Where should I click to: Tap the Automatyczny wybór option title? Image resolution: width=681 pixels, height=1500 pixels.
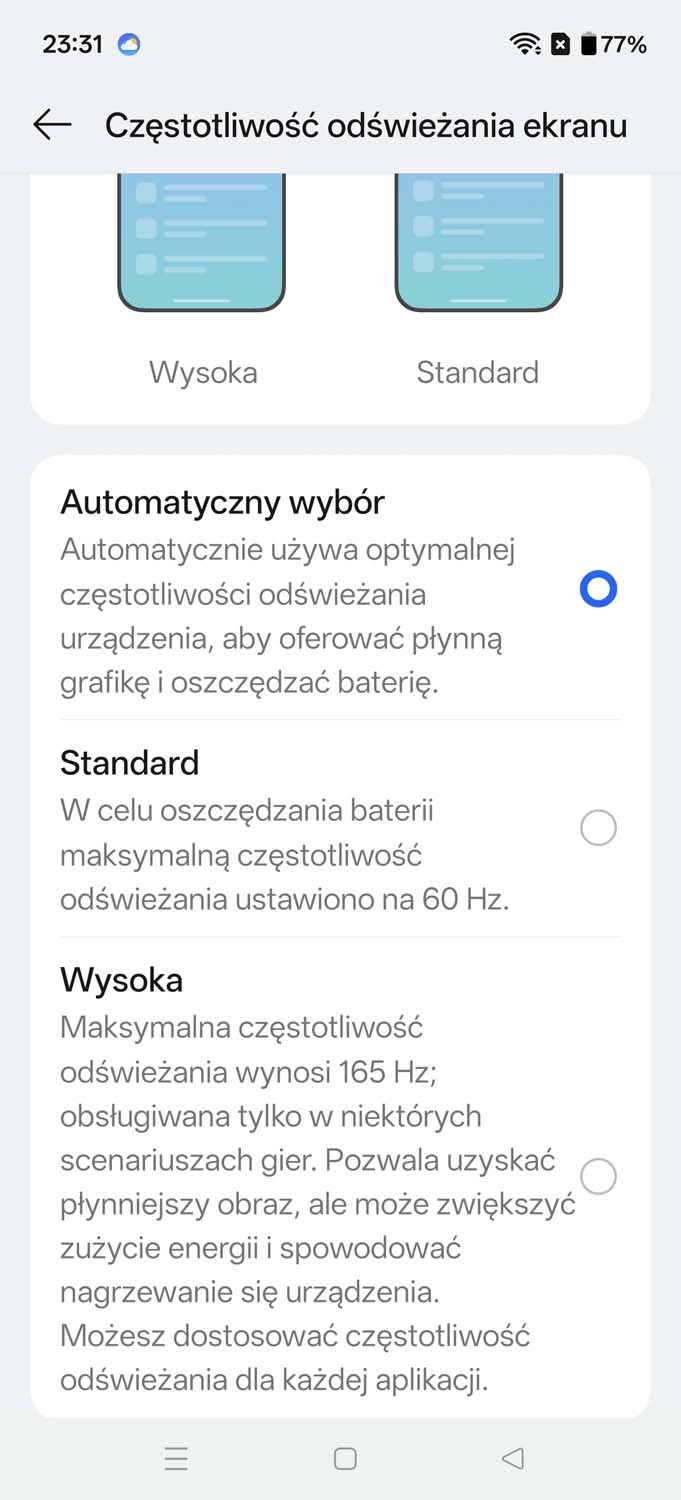[222, 502]
